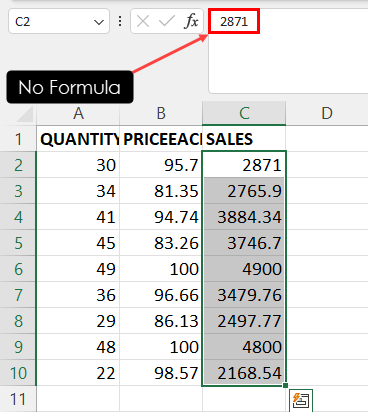Image resolution: width=368 pixels, height=412 pixels.
Task: Select row 11 header
Action: 18,399
